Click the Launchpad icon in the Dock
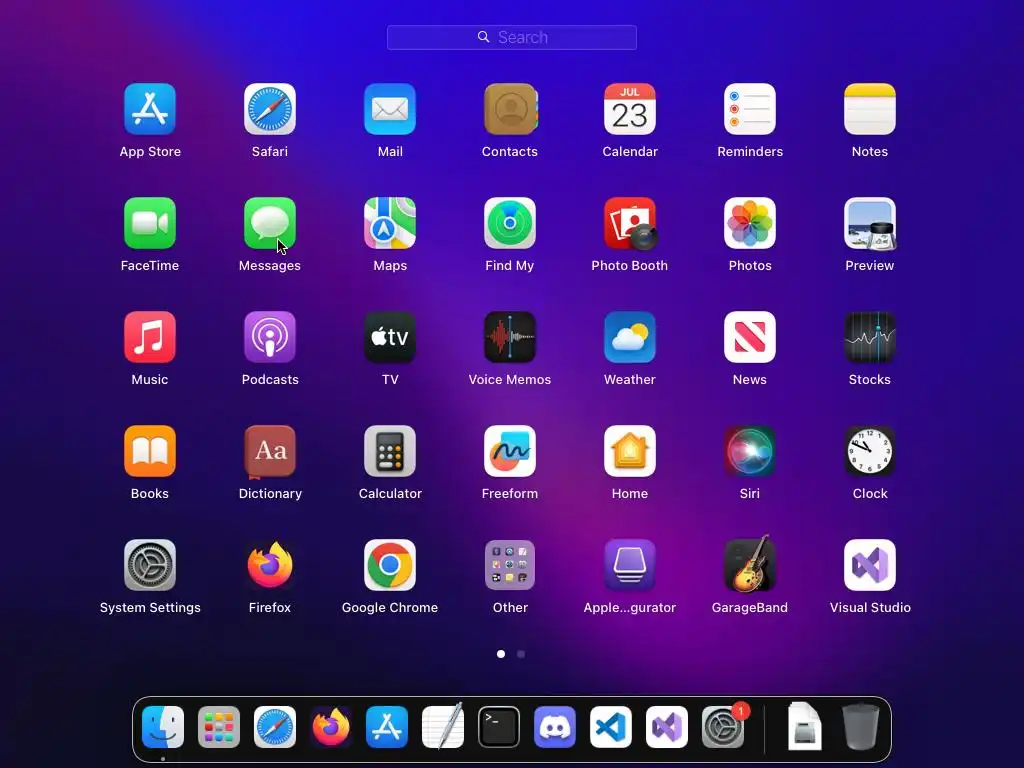Image resolution: width=1024 pixels, height=768 pixels. 219,727
